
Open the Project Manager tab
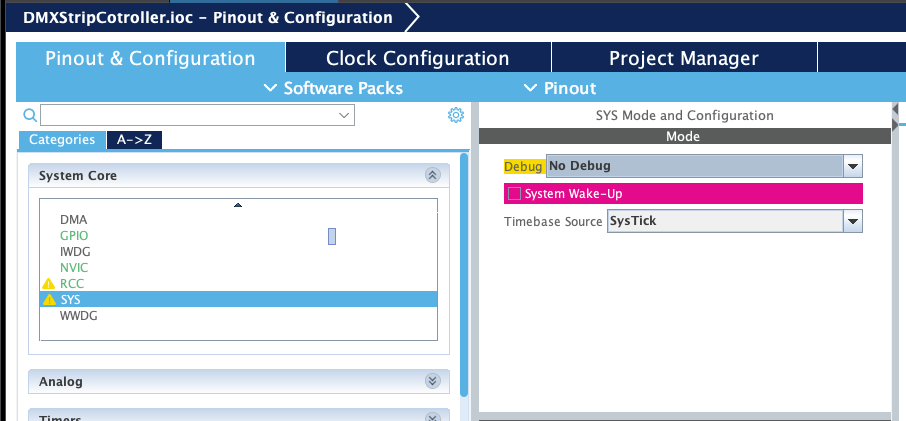(683, 58)
